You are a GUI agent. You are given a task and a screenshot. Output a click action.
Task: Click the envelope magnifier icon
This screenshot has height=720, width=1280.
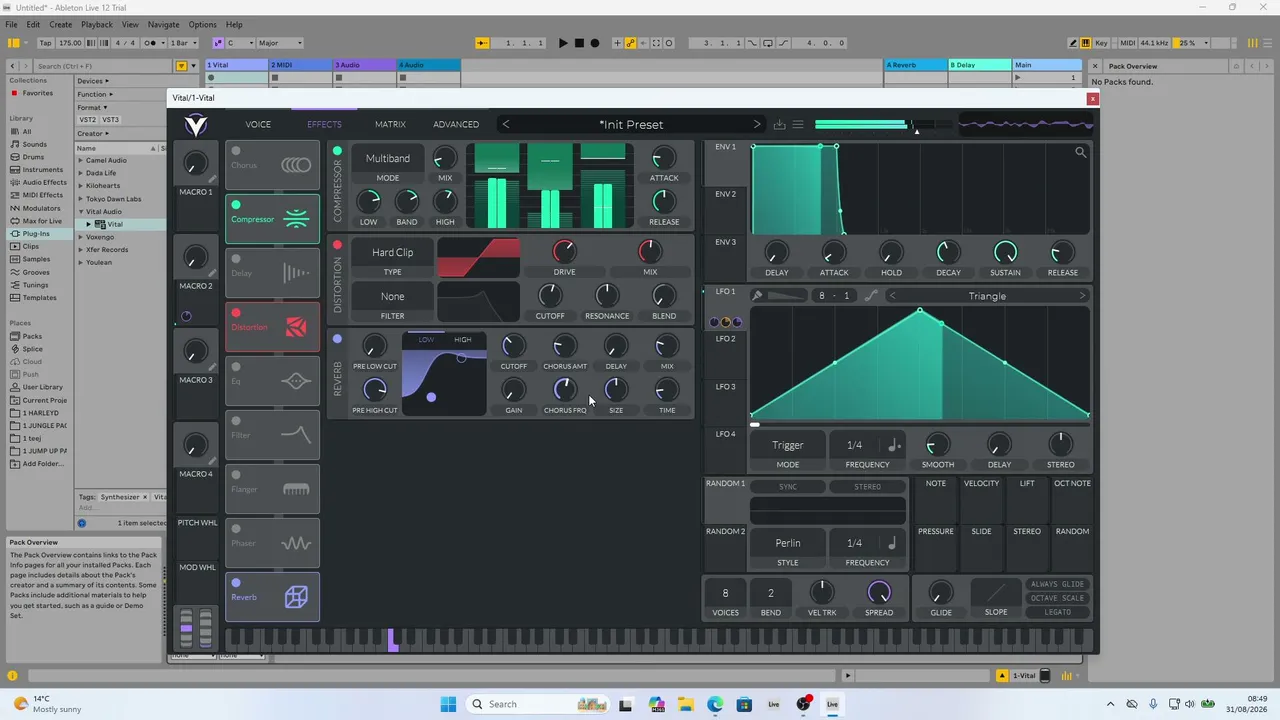coord(1080,152)
